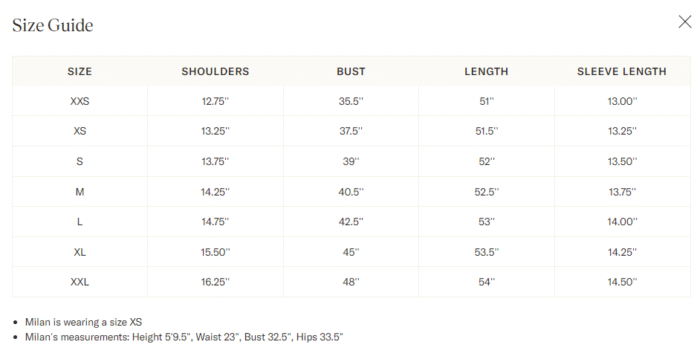This screenshot has height=362, width=700.
Task: Select the XS size row label
Action: tap(79, 131)
